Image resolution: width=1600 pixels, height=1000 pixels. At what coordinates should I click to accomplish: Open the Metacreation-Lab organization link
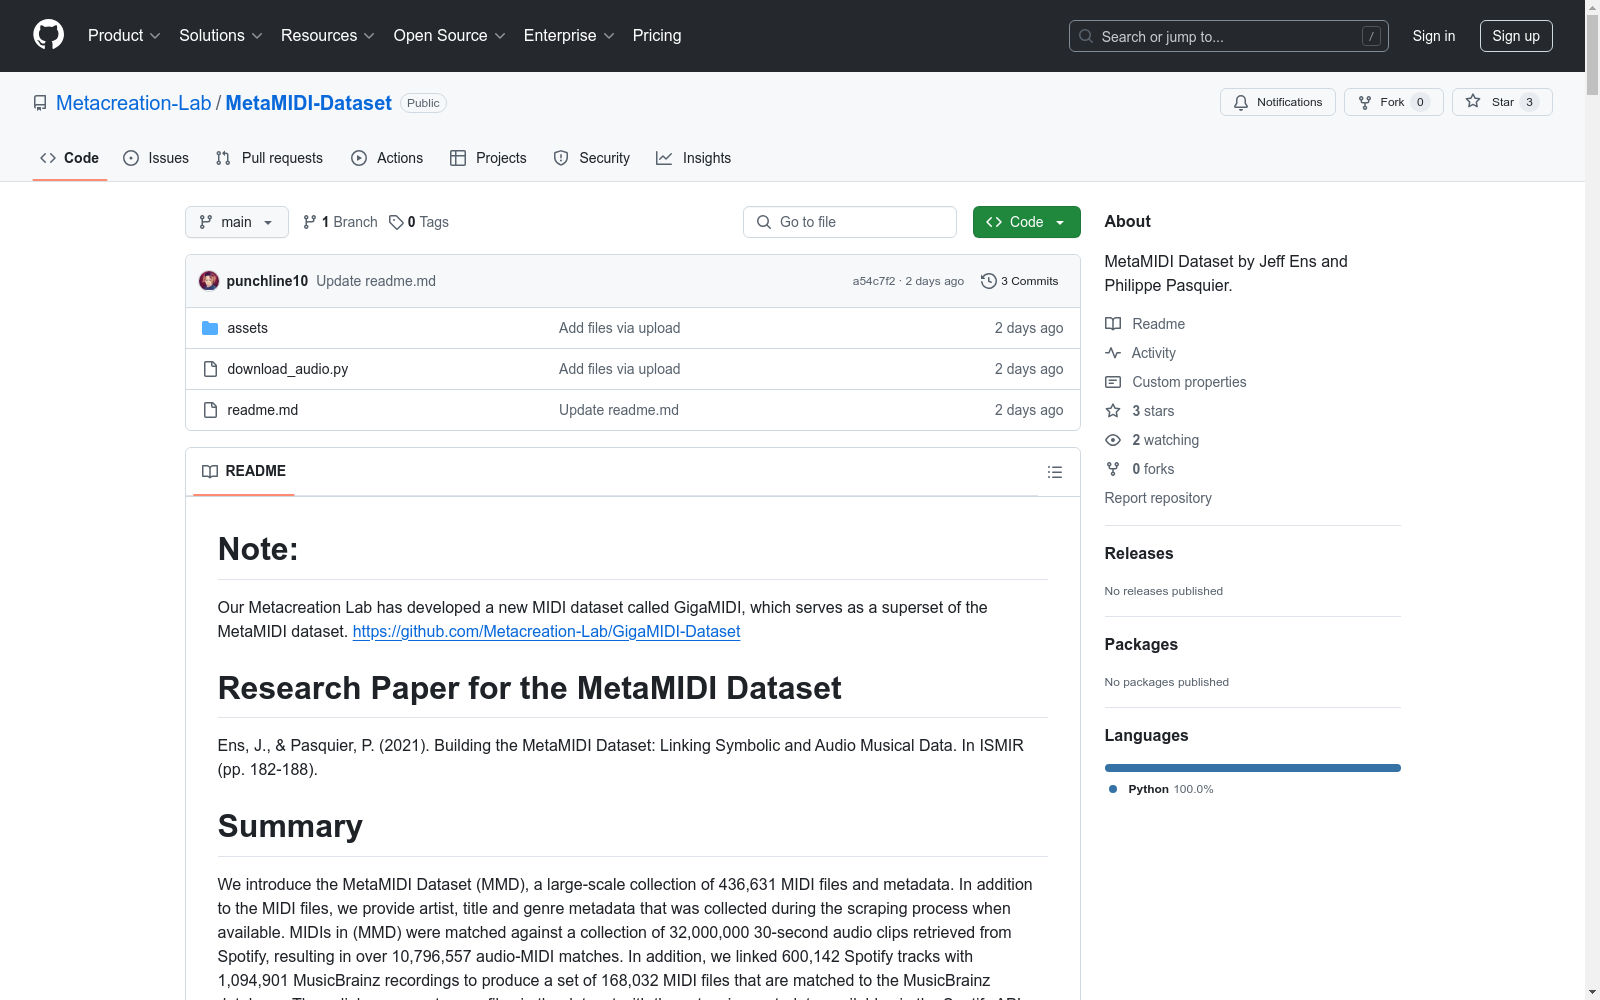click(134, 103)
